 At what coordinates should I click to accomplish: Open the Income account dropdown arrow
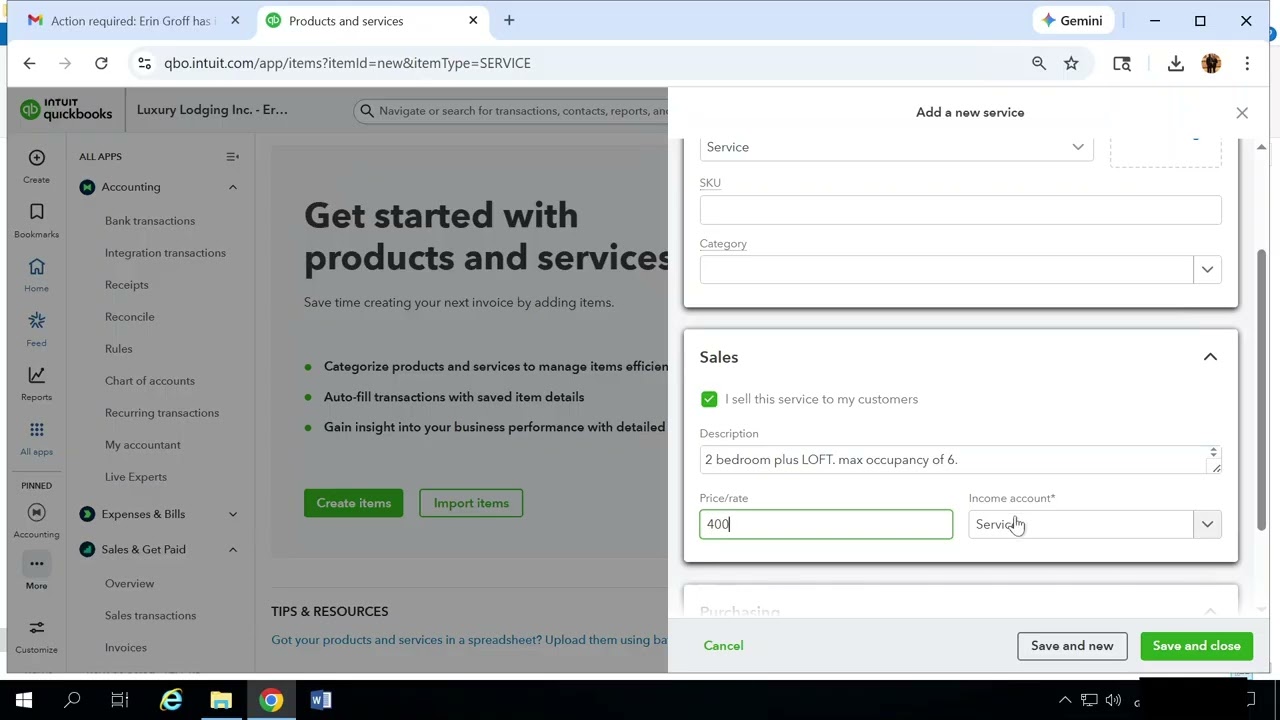coord(1207,525)
